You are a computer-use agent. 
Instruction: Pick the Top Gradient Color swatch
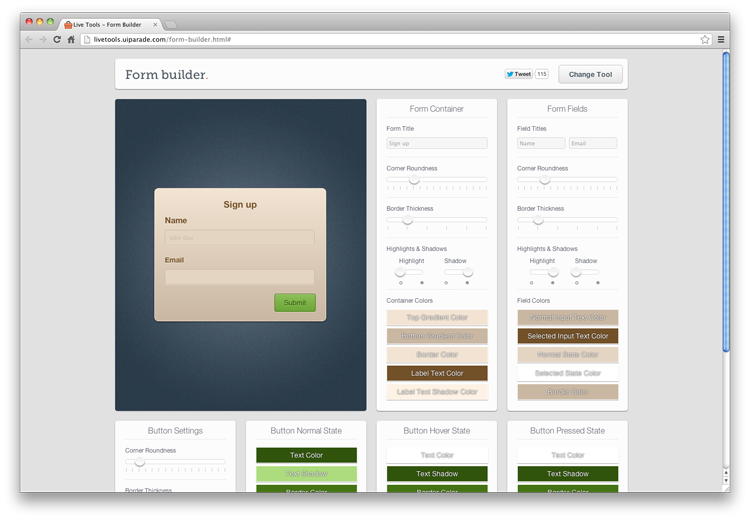click(437, 318)
